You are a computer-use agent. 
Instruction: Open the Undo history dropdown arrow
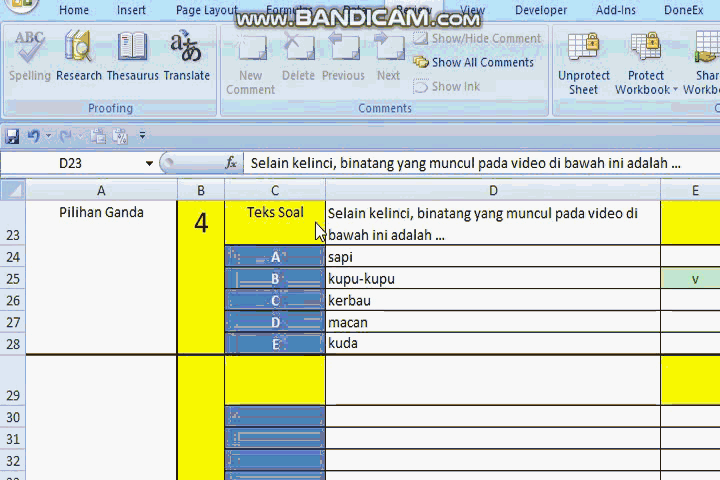click(48, 136)
